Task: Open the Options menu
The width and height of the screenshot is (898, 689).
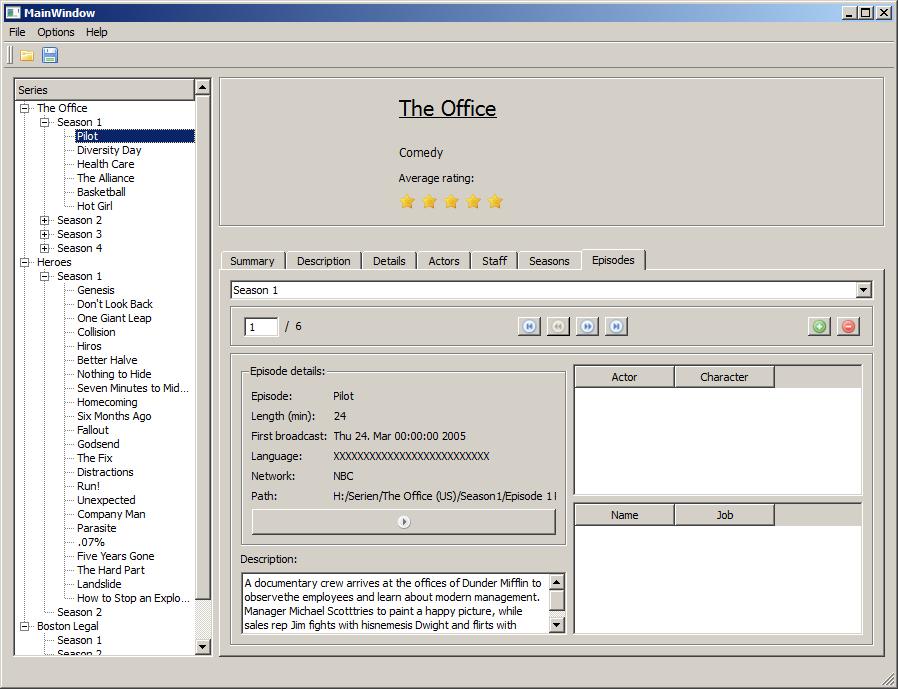Action: point(56,32)
